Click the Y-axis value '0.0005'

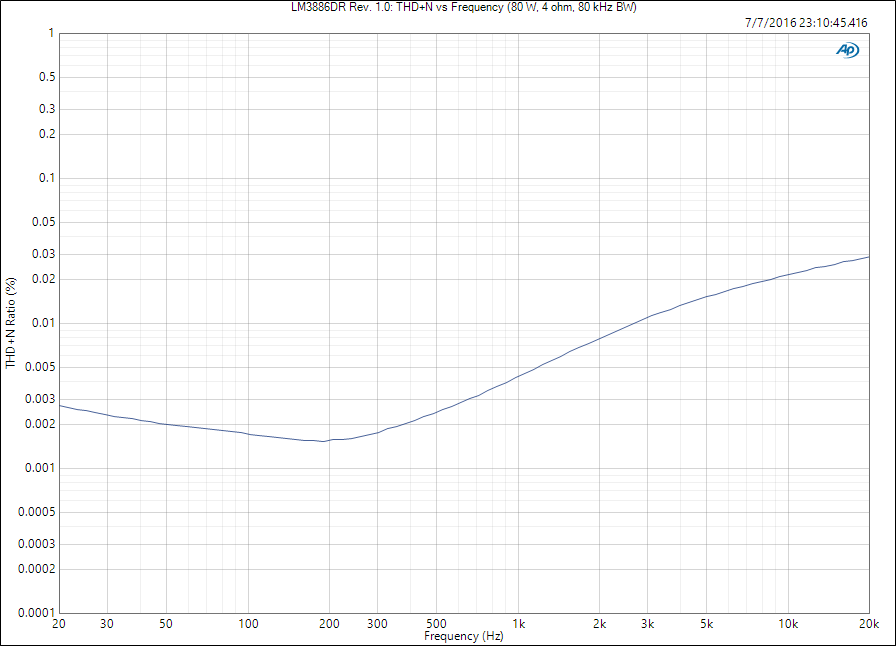point(37,512)
